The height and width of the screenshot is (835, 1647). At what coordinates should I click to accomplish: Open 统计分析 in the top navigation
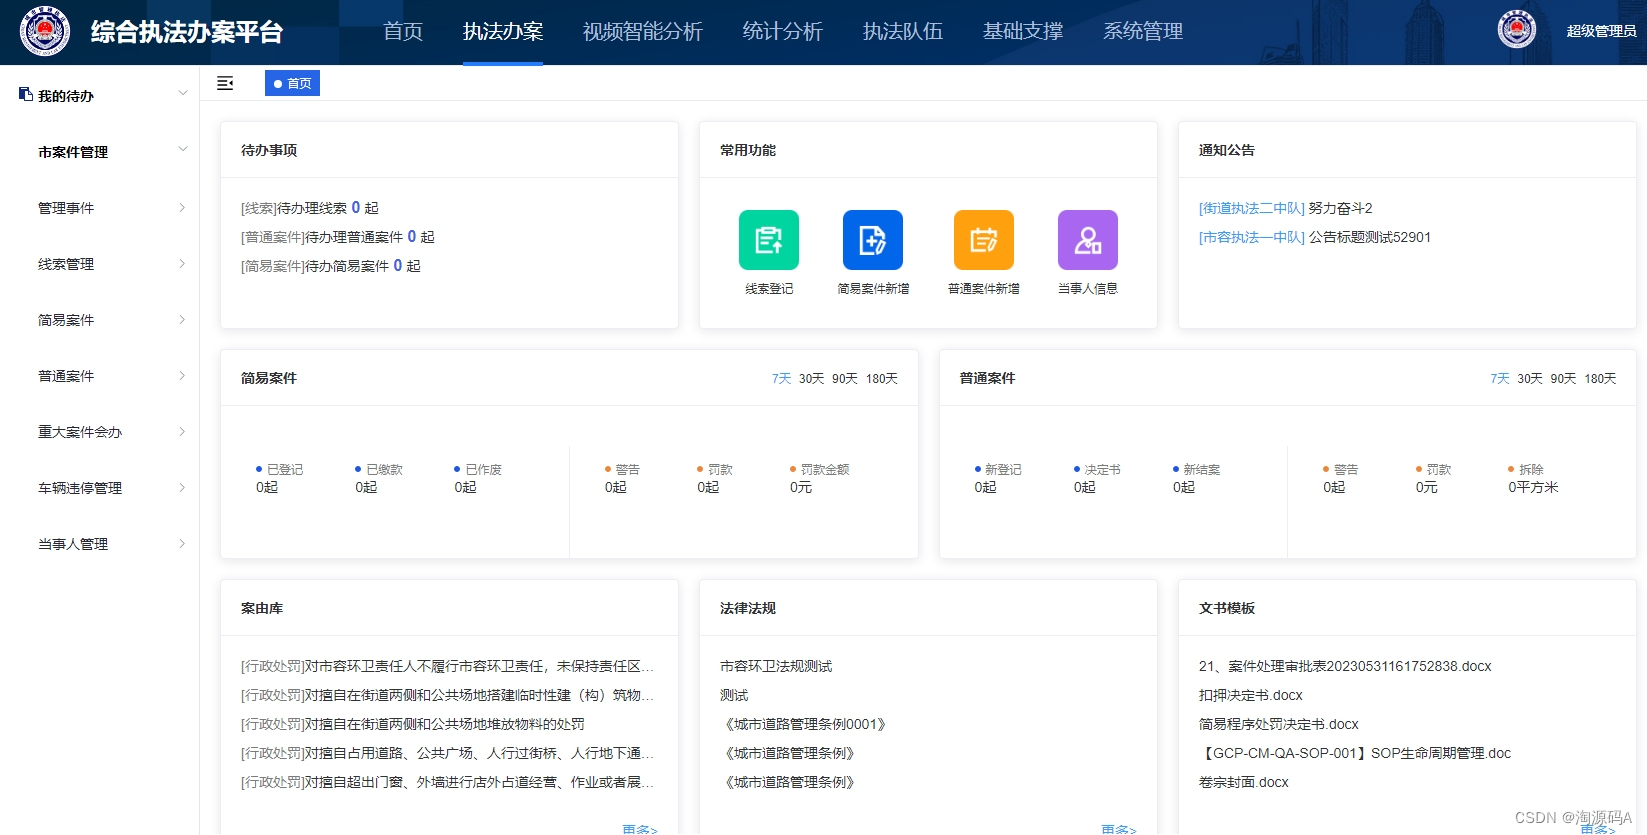tap(783, 31)
